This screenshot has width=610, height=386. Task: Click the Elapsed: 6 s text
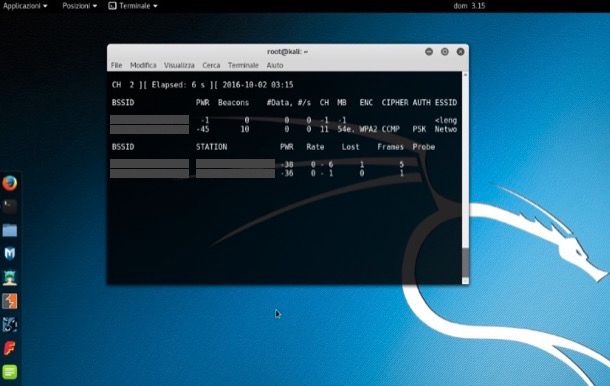(177, 85)
